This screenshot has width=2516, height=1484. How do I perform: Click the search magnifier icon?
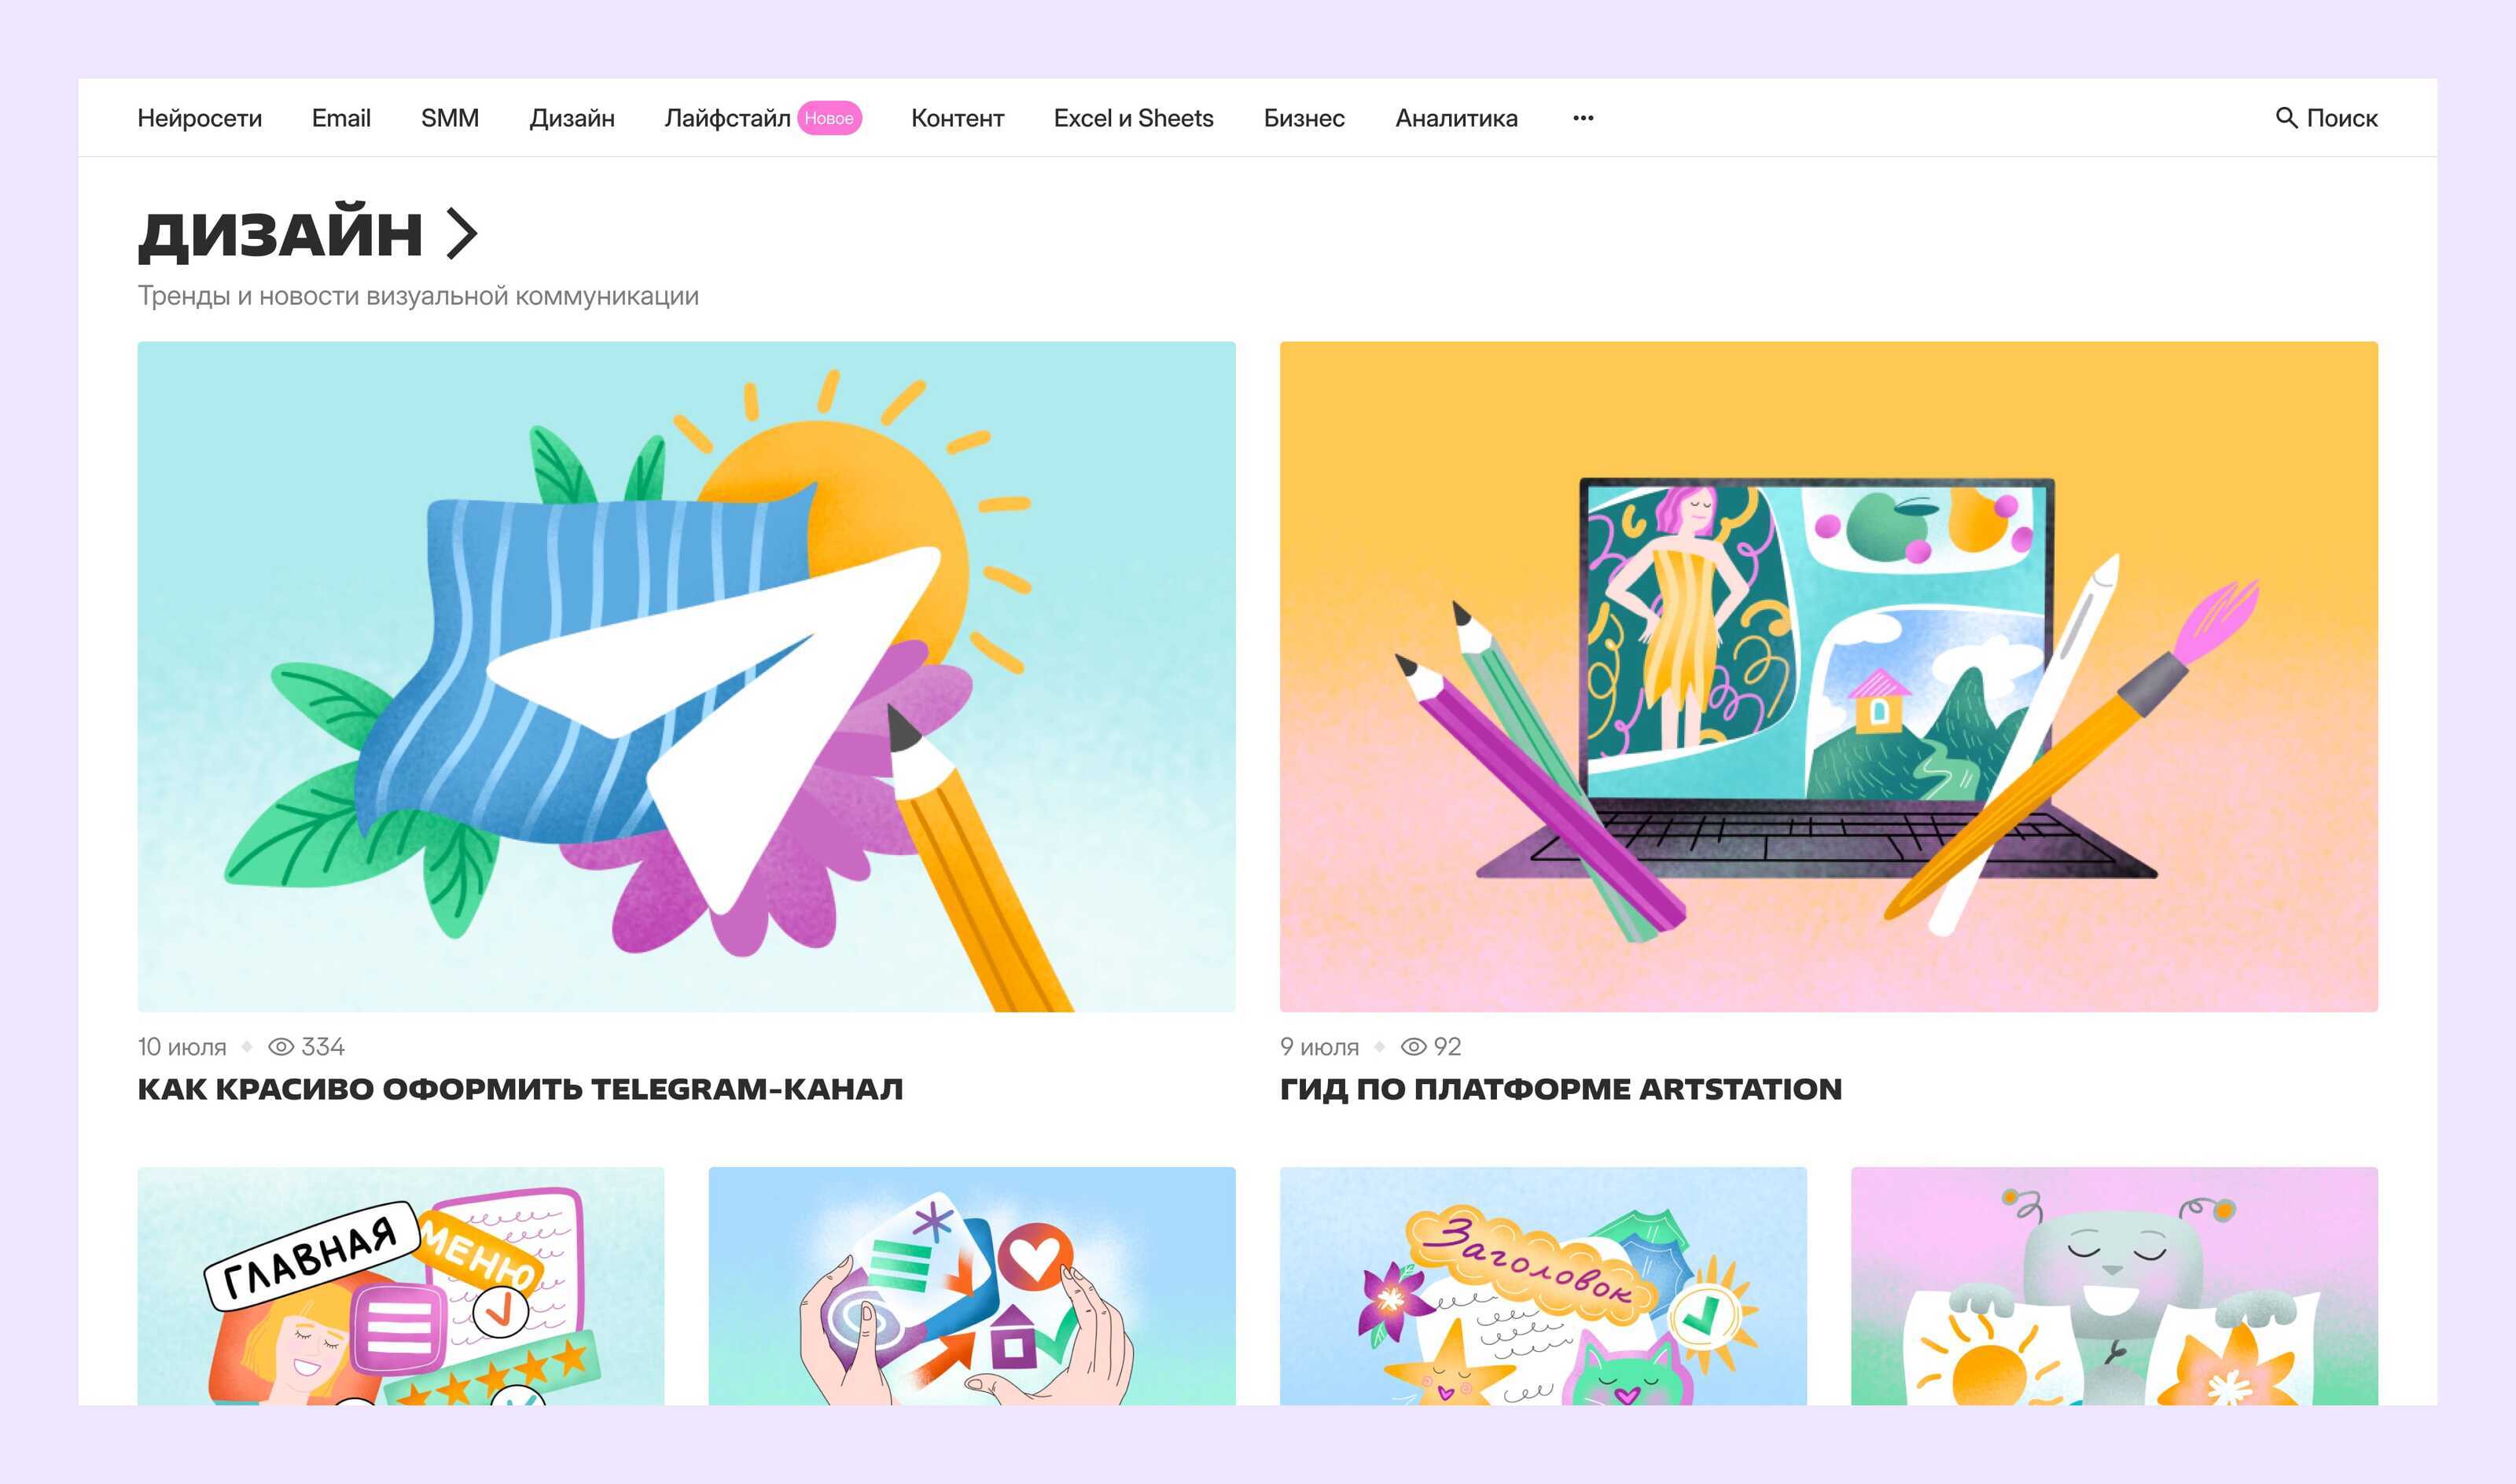click(x=2286, y=118)
